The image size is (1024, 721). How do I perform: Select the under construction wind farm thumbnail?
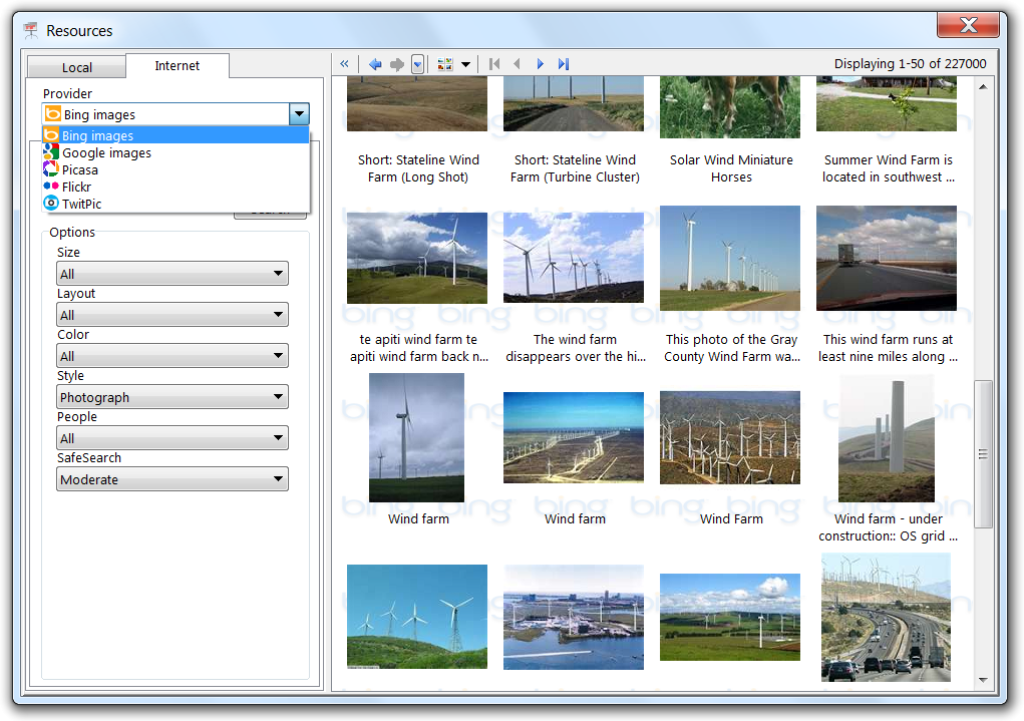click(x=886, y=438)
